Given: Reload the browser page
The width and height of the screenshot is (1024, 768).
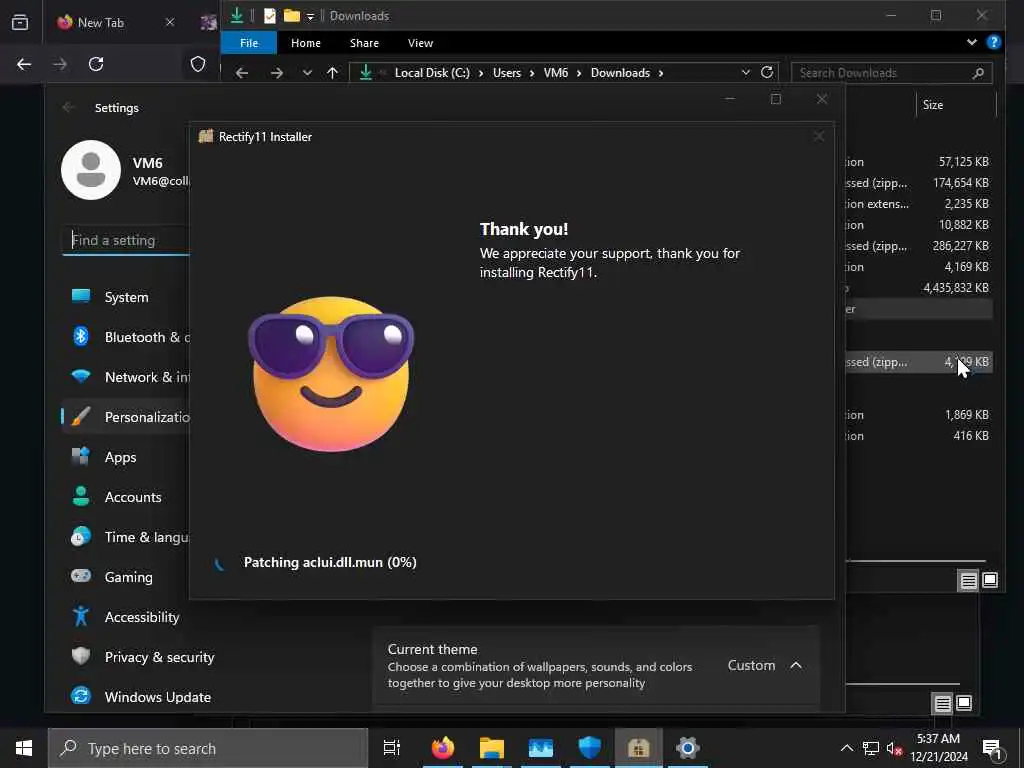Looking at the screenshot, I should pyautogui.click(x=96, y=64).
